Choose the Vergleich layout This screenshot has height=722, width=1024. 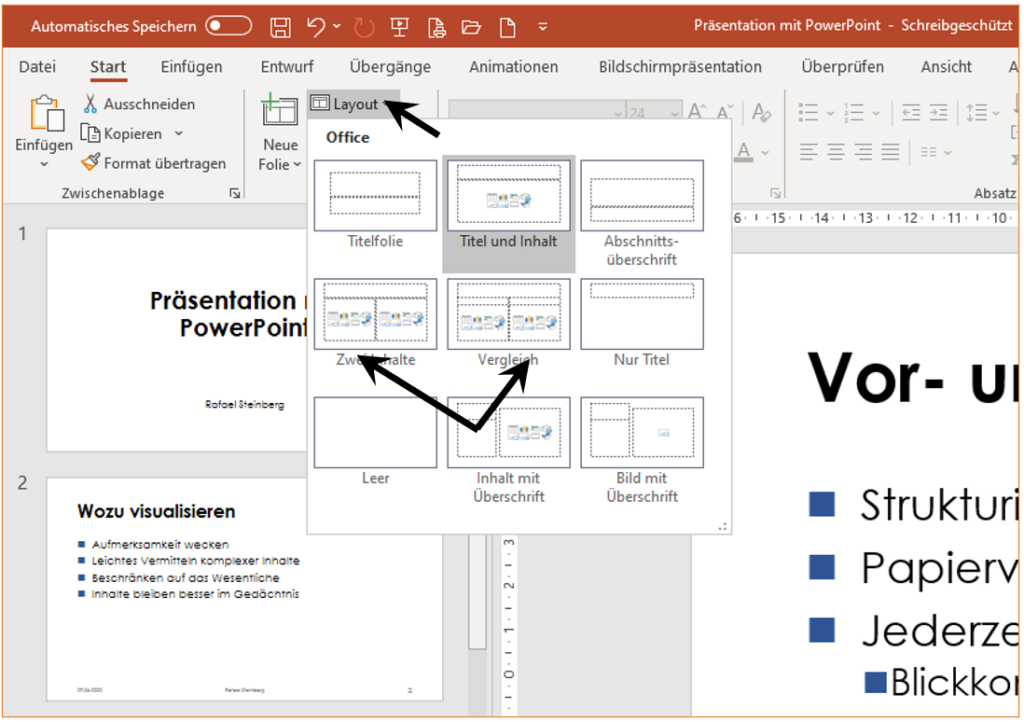pos(509,323)
